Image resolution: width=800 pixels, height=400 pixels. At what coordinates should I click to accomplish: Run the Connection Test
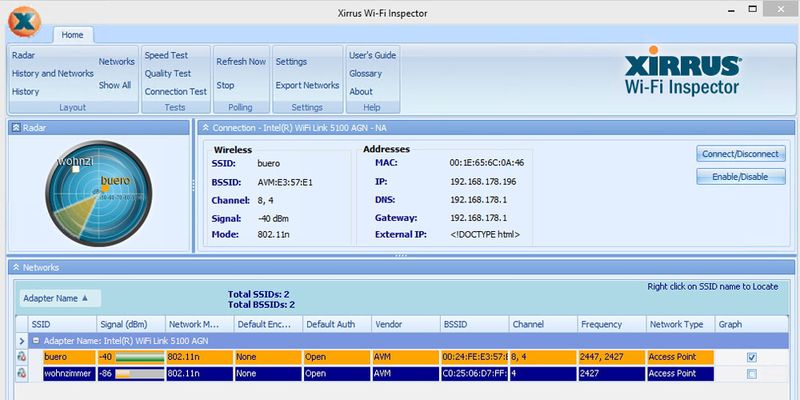[176, 92]
